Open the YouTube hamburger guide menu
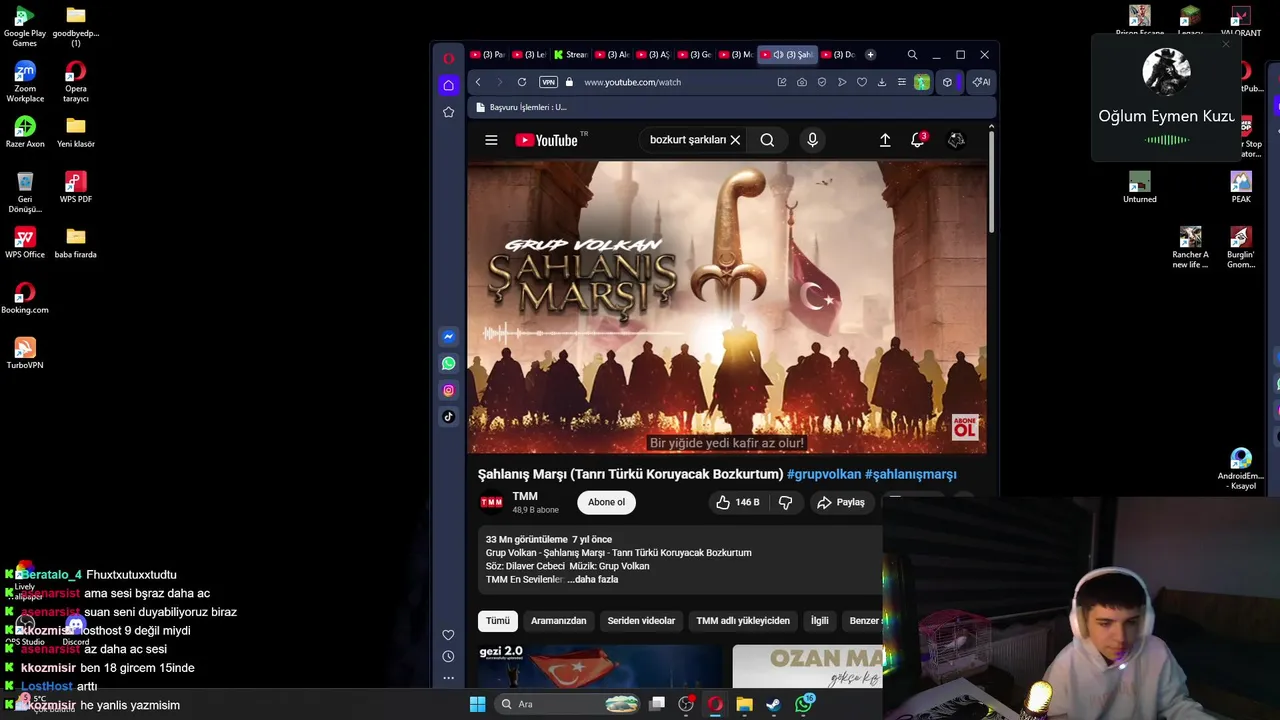 point(491,140)
